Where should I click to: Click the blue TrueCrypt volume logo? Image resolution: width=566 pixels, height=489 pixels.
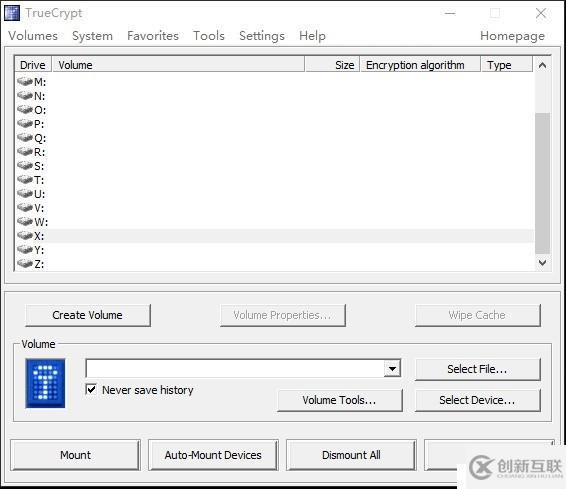coord(45,383)
